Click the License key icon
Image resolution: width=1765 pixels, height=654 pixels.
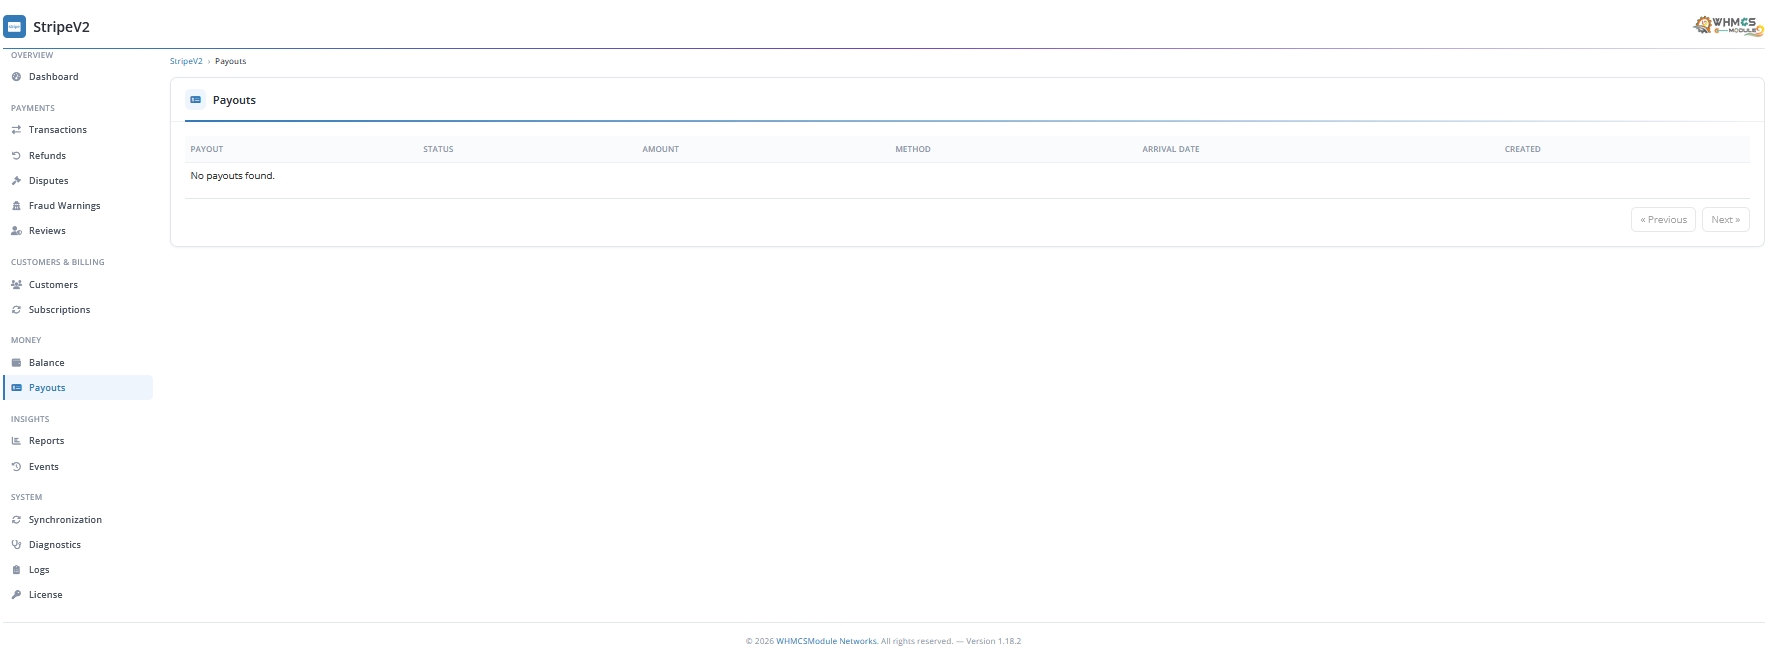coord(16,595)
